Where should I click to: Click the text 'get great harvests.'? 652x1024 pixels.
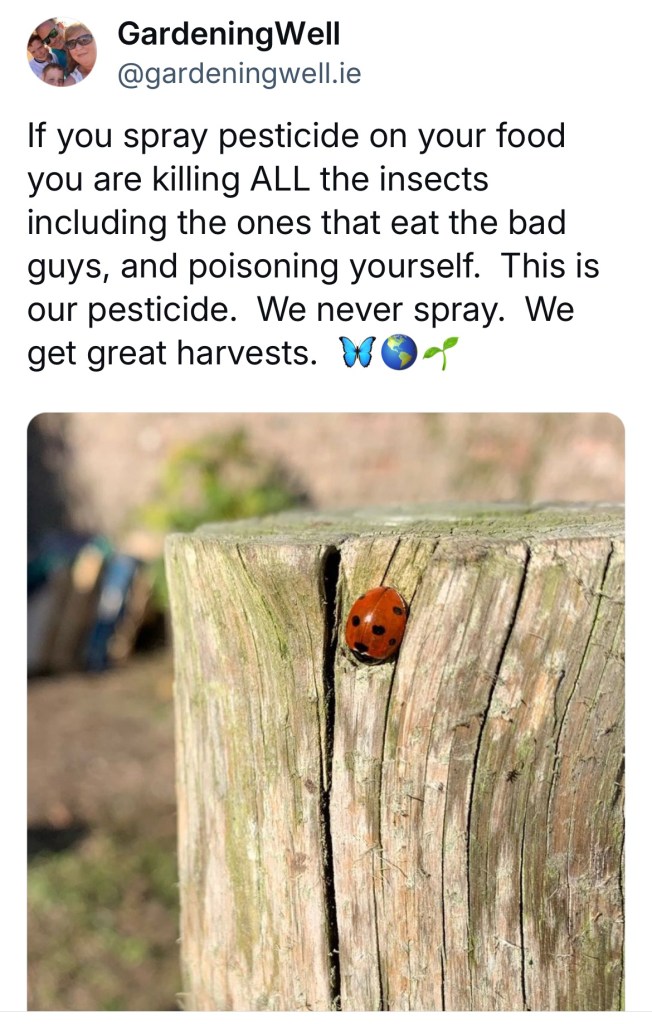[x=172, y=353]
